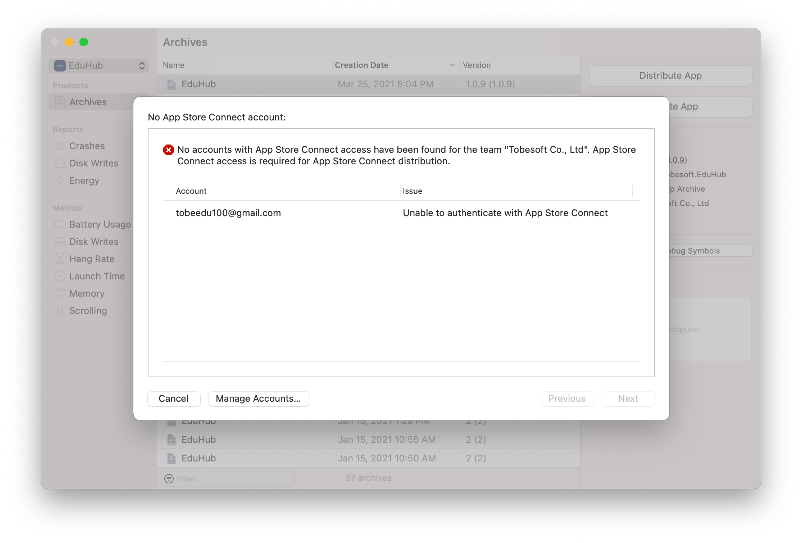Screen dimensions: 802x543
Task: Open Memory metric in sidebar
Action: (x=86, y=294)
